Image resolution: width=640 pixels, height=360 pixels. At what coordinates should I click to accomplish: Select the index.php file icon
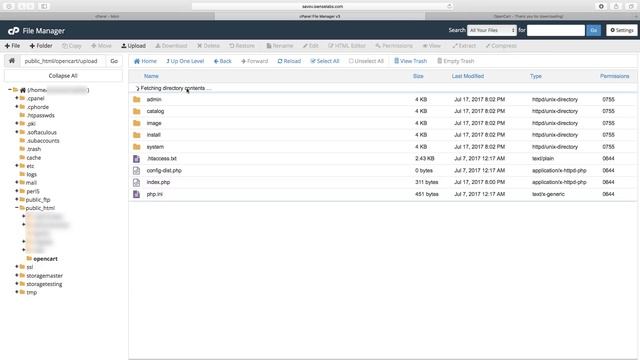[137, 182]
